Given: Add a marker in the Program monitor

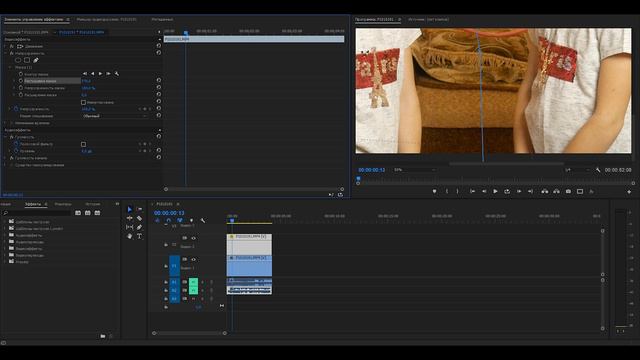Looking at the screenshot, I should pos(434,191).
